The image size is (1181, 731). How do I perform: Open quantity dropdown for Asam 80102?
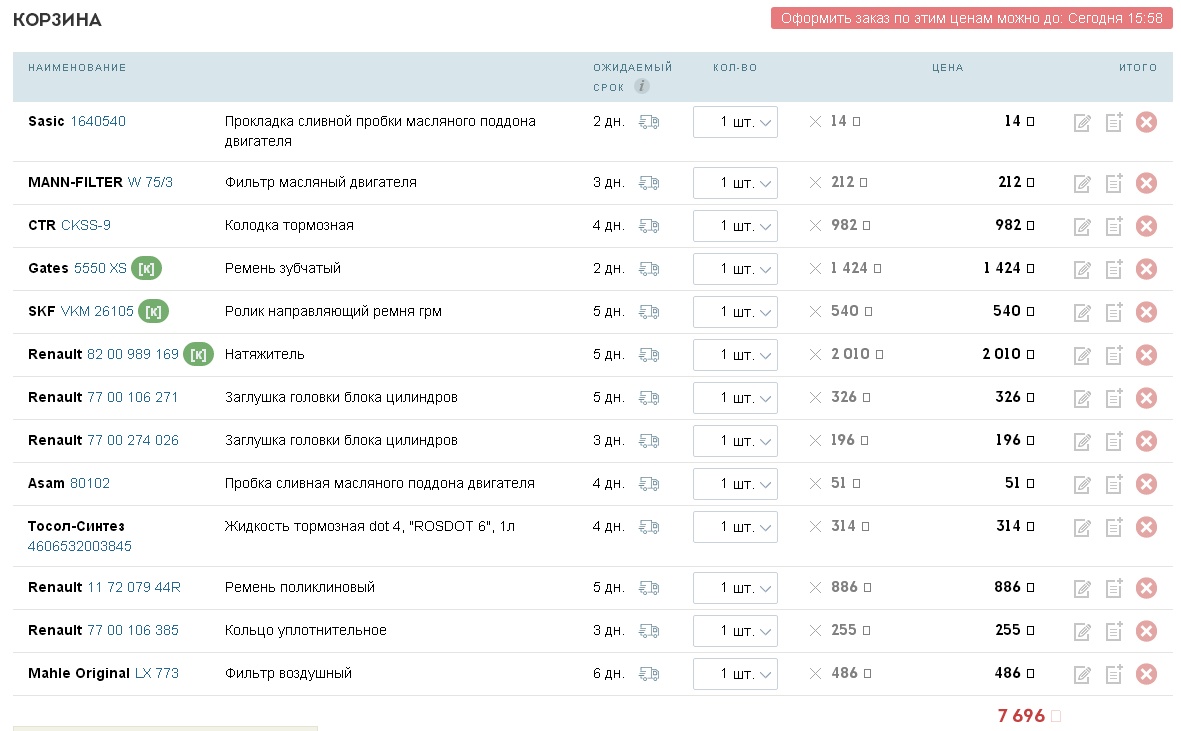(x=735, y=484)
